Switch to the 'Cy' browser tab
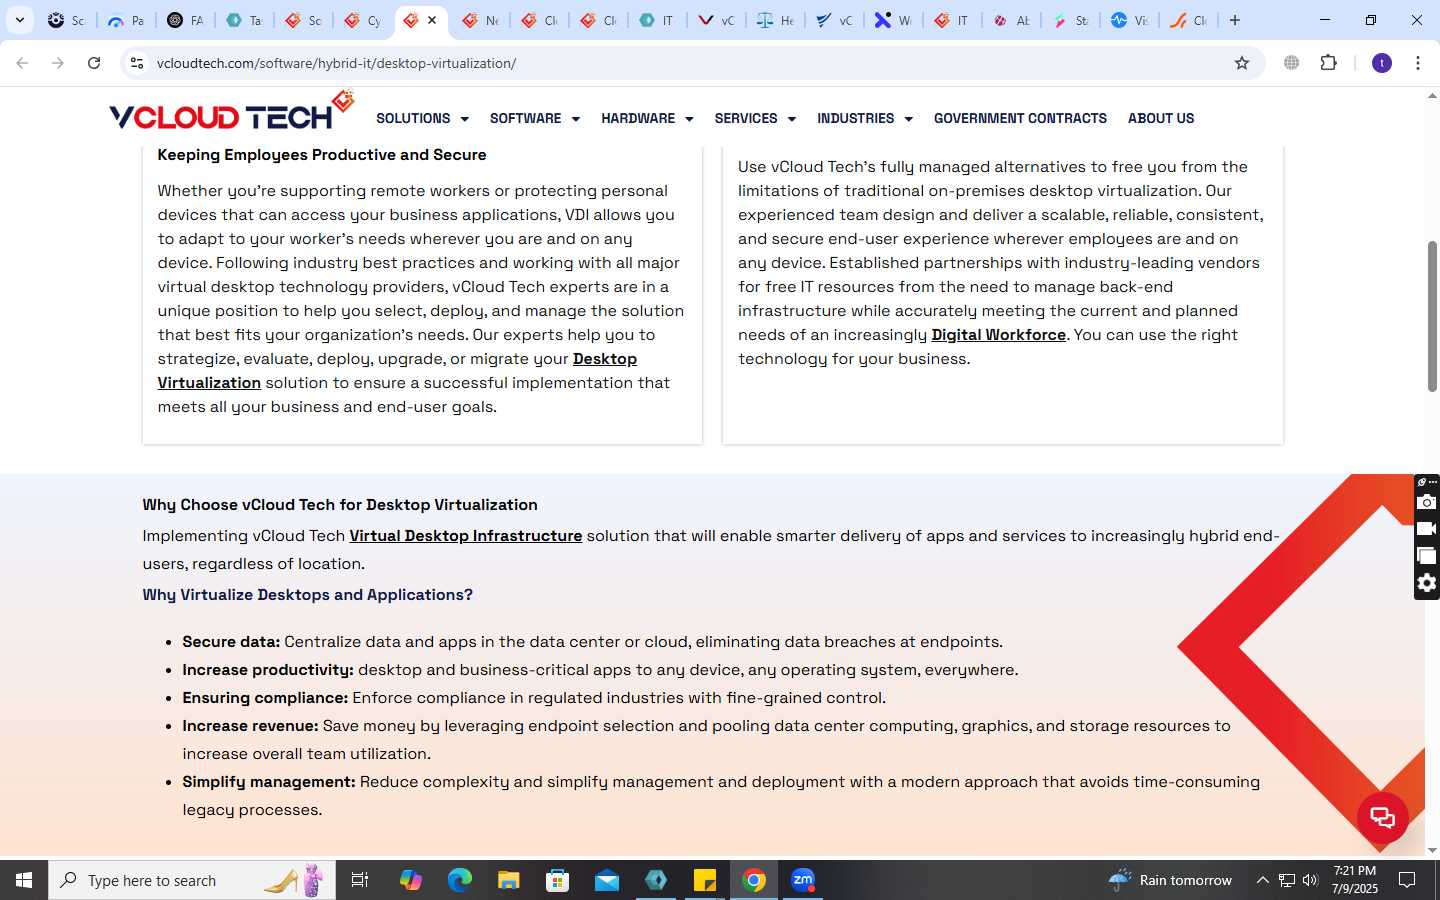This screenshot has width=1440, height=900. point(363,20)
